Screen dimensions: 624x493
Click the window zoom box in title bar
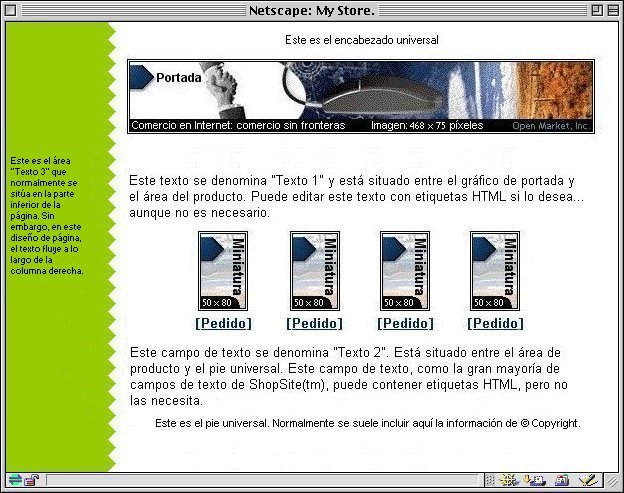tap(595, 10)
